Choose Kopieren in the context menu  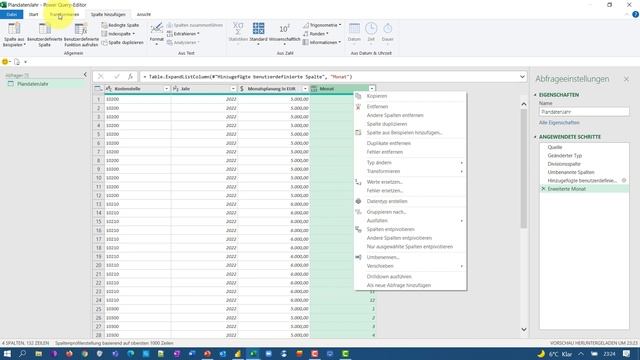pos(376,96)
